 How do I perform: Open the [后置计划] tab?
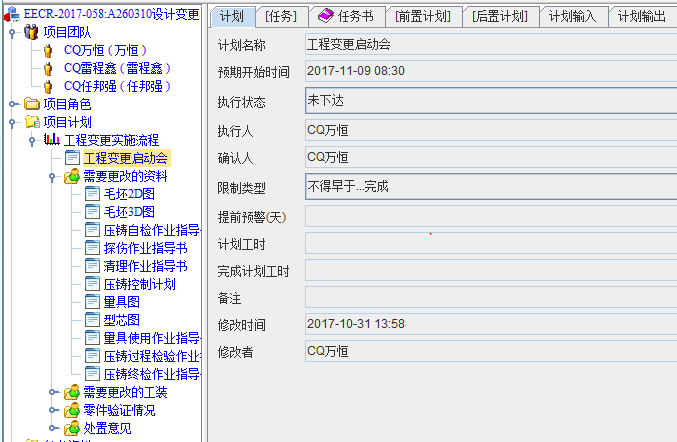pos(500,16)
